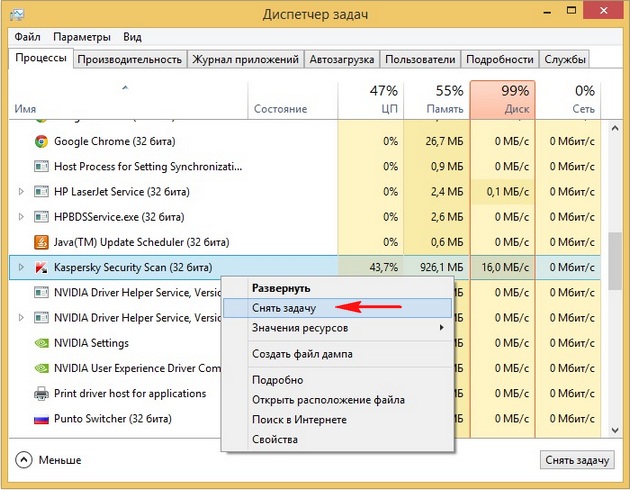Sort by the ЦП column header
Viewport: 630px width, 490px height.
click(x=370, y=100)
